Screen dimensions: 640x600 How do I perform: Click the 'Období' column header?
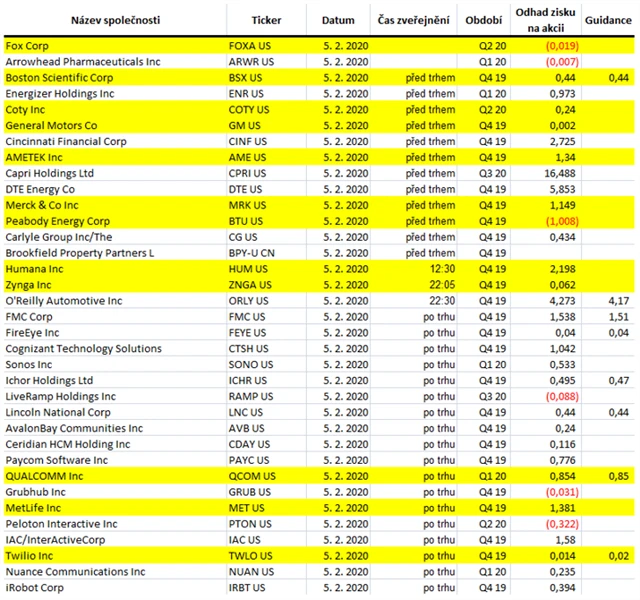tap(484, 20)
